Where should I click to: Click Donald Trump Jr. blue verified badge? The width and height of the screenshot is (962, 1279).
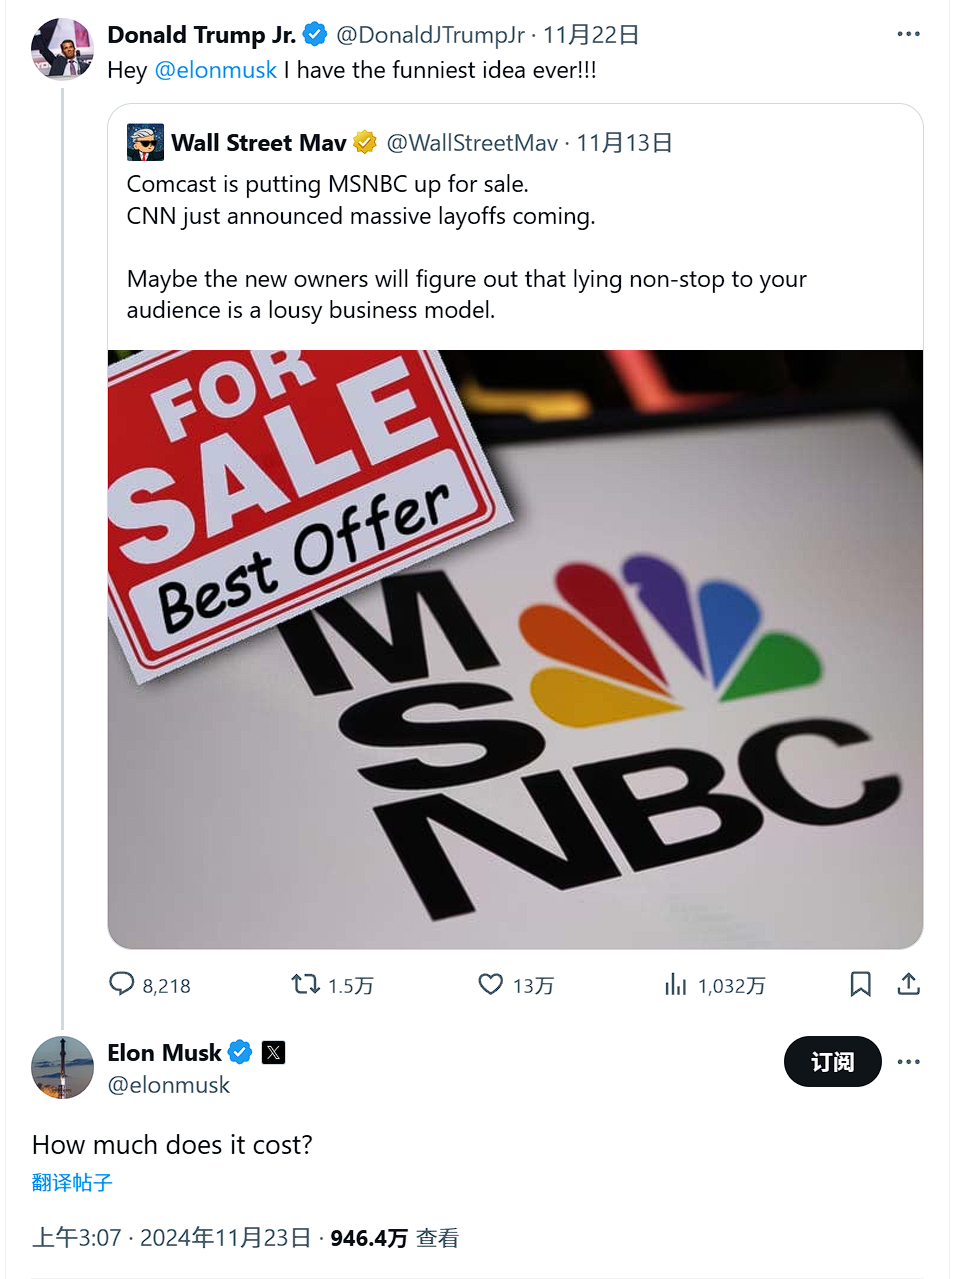315,35
